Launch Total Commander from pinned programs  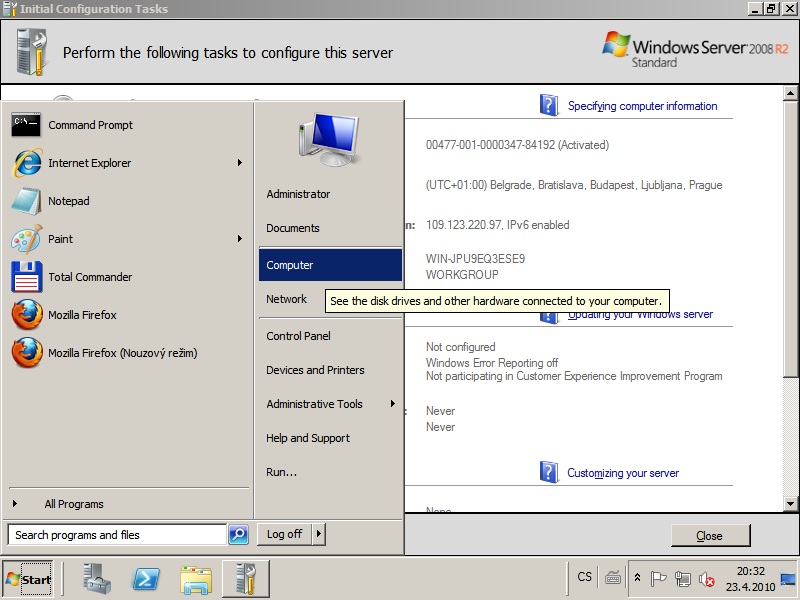click(x=90, y=277)
